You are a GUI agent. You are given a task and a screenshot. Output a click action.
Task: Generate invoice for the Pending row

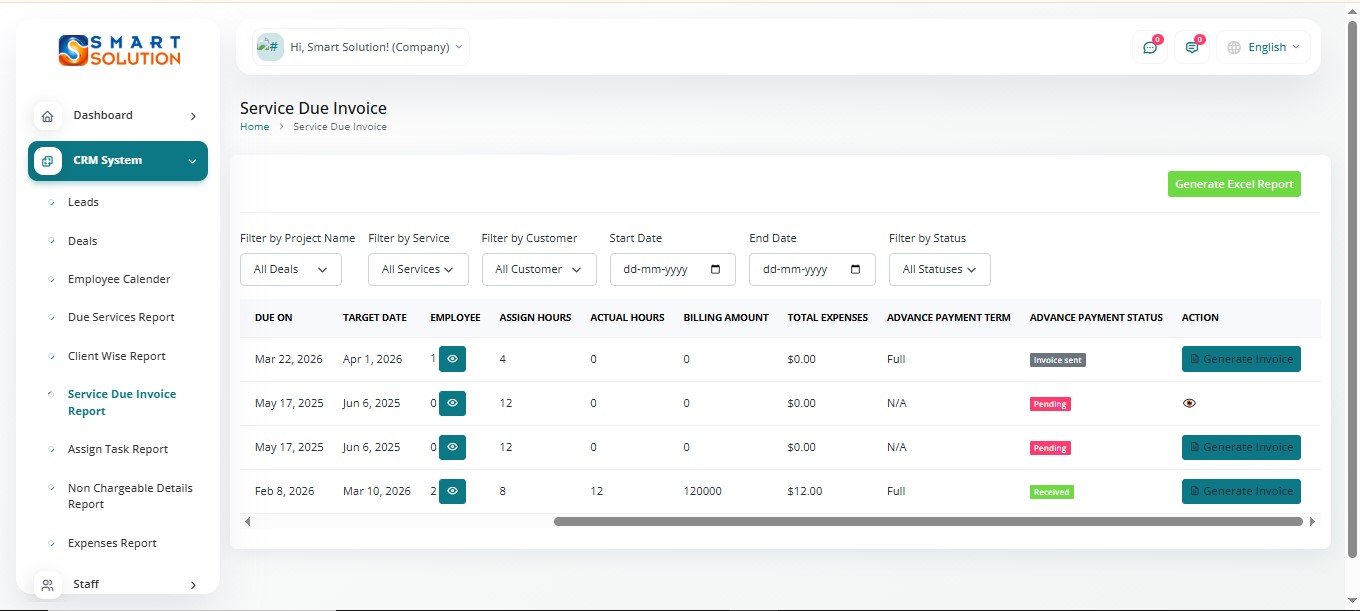coord(1241,447)
